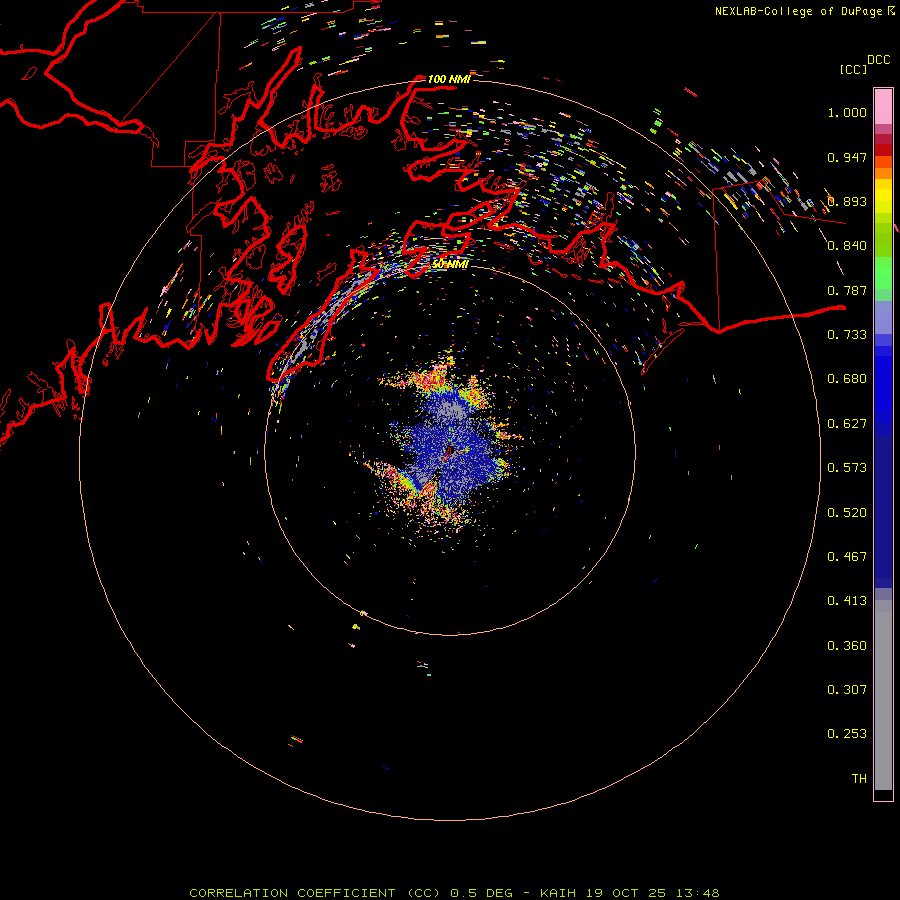Image resolution: width=900 pixels, height=900 pixels.
Task: Click the 1.000 value on color scale
Action: tap(847, 112)
